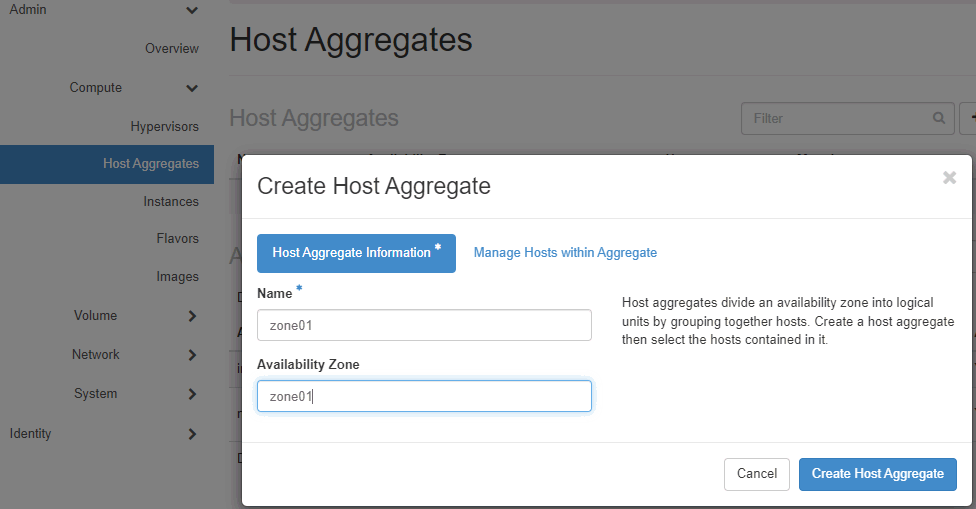This screenshot has height=509, width=976.
Task: Cancel the host aggregate creation
Action: [x=756, y=474]
